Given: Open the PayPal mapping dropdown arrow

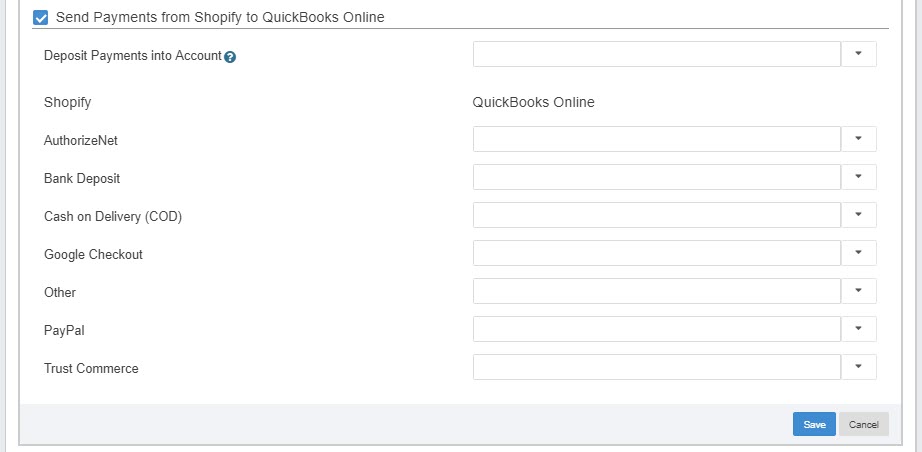Looking at the screenshot, I should tap(858, 329).
